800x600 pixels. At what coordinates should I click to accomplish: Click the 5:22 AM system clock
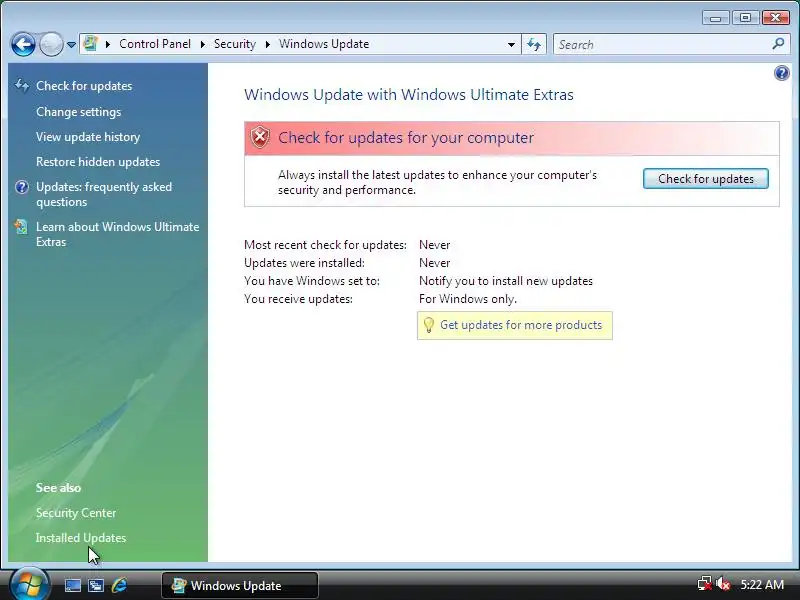(x=762, y=585)
